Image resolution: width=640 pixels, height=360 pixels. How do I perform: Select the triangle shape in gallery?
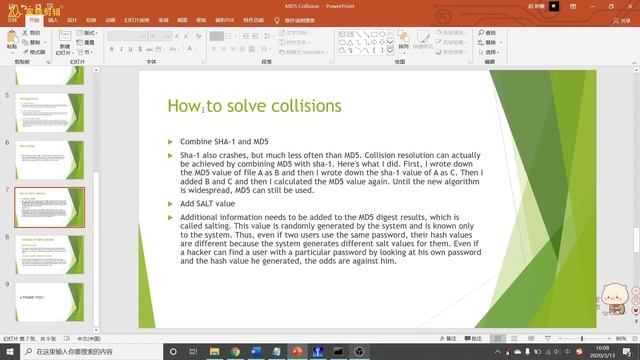pos(350,42)
